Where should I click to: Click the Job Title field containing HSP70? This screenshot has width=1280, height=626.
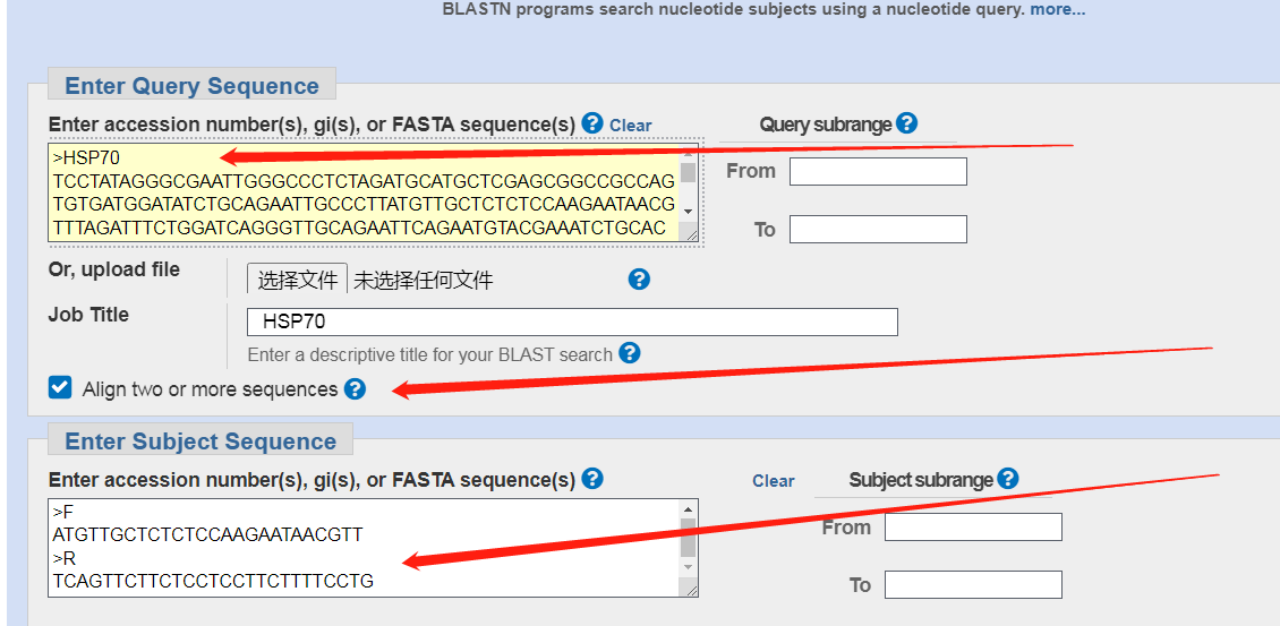coord(572,322)
